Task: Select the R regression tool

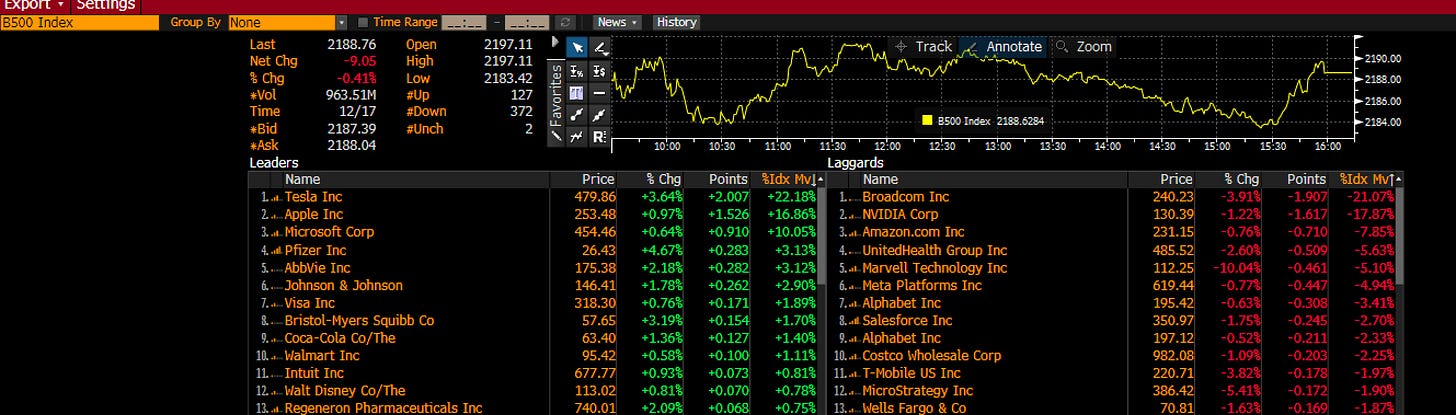Action: 600,137
